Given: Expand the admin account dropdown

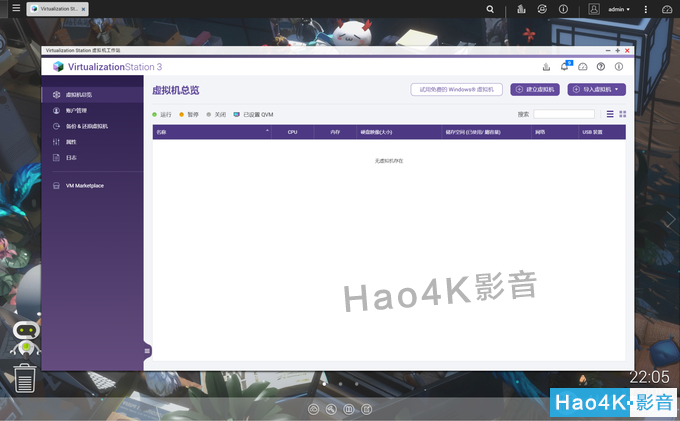Looking at the screenshot, I should coord(619,9).
